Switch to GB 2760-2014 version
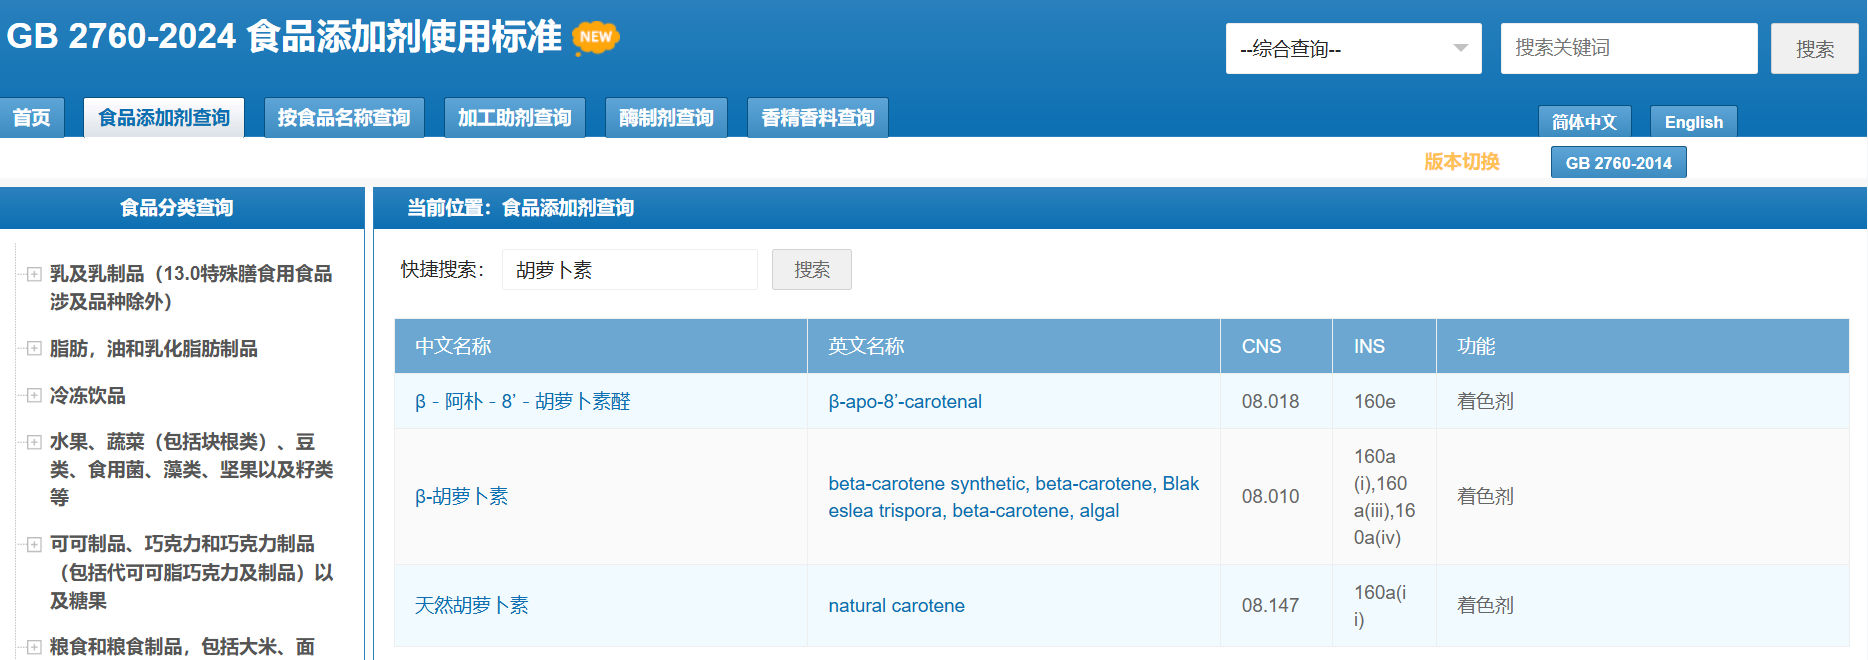The image size is (1868, 660). click(1618, 163)
